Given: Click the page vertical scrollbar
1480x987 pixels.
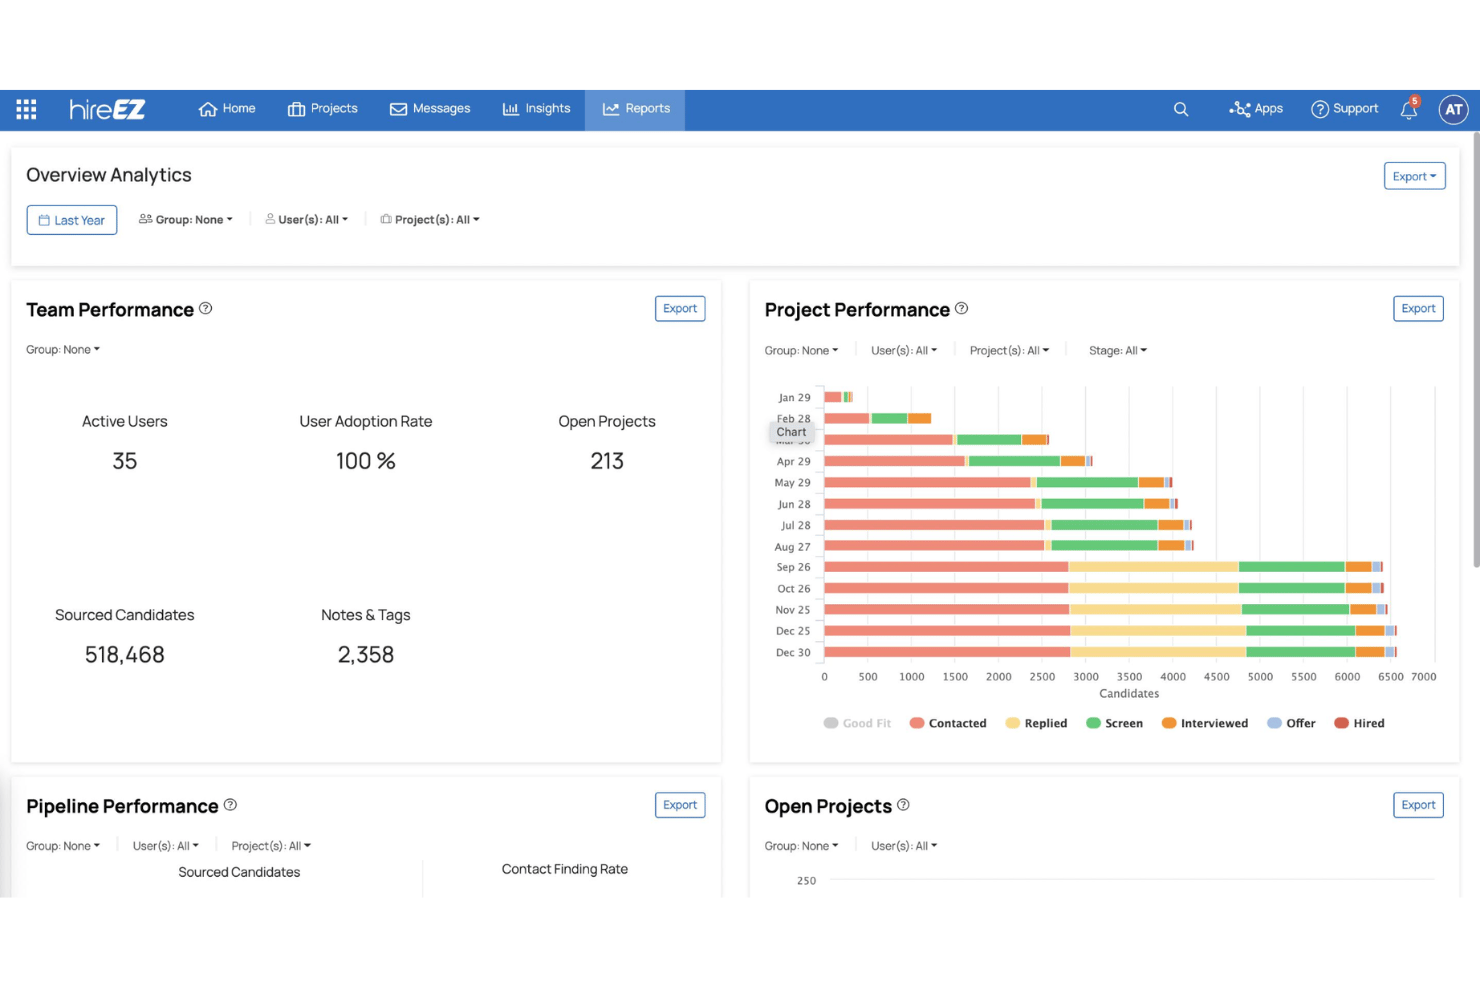Looking at the screenshot, I should pos(1476,350).
